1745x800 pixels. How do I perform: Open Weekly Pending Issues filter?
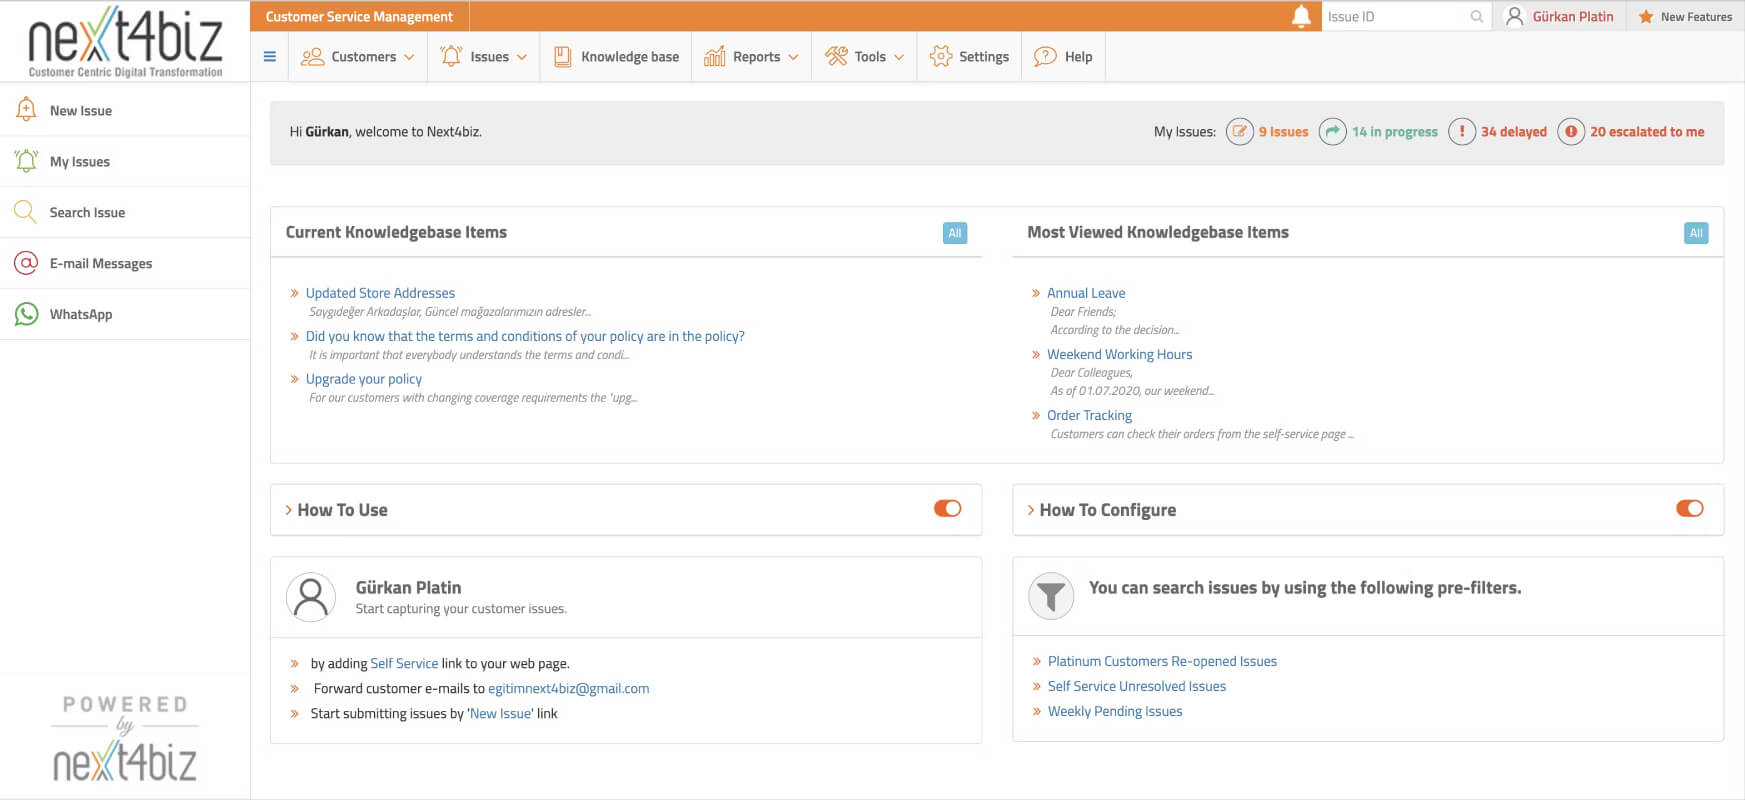[x=1115, y=711]
